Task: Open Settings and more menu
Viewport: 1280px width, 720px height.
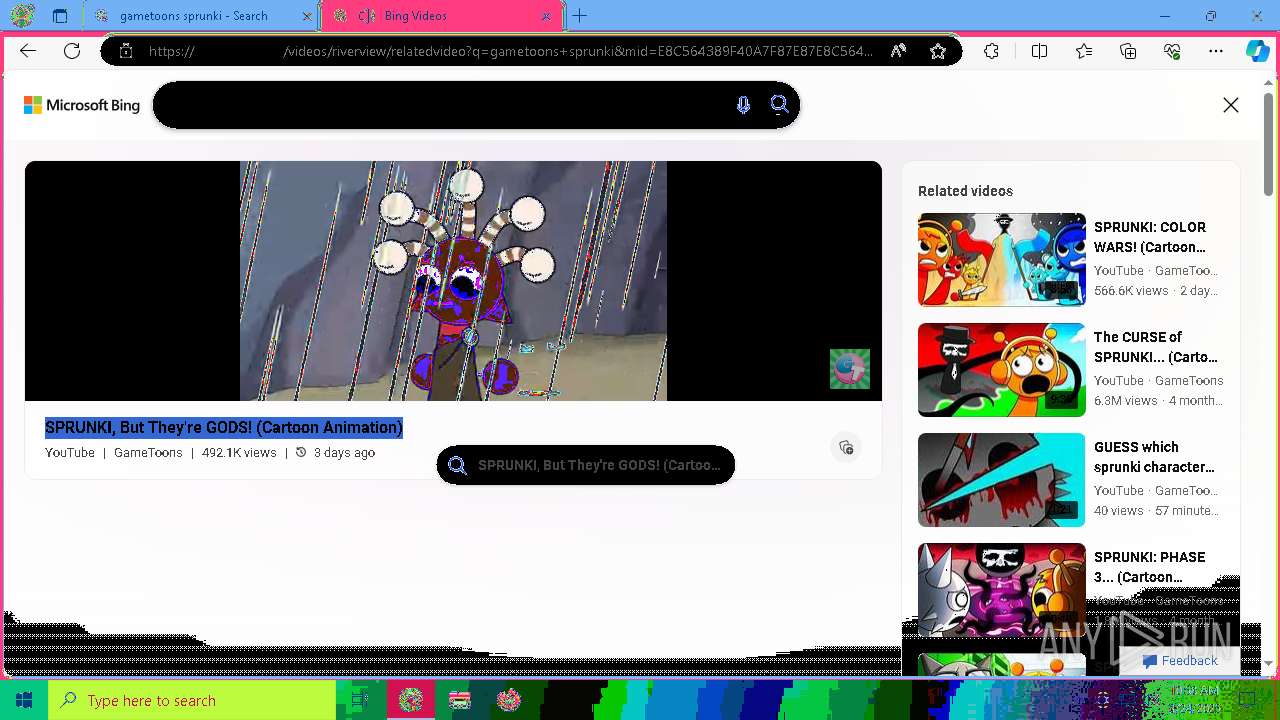Action: click(x=1216, y=51)
